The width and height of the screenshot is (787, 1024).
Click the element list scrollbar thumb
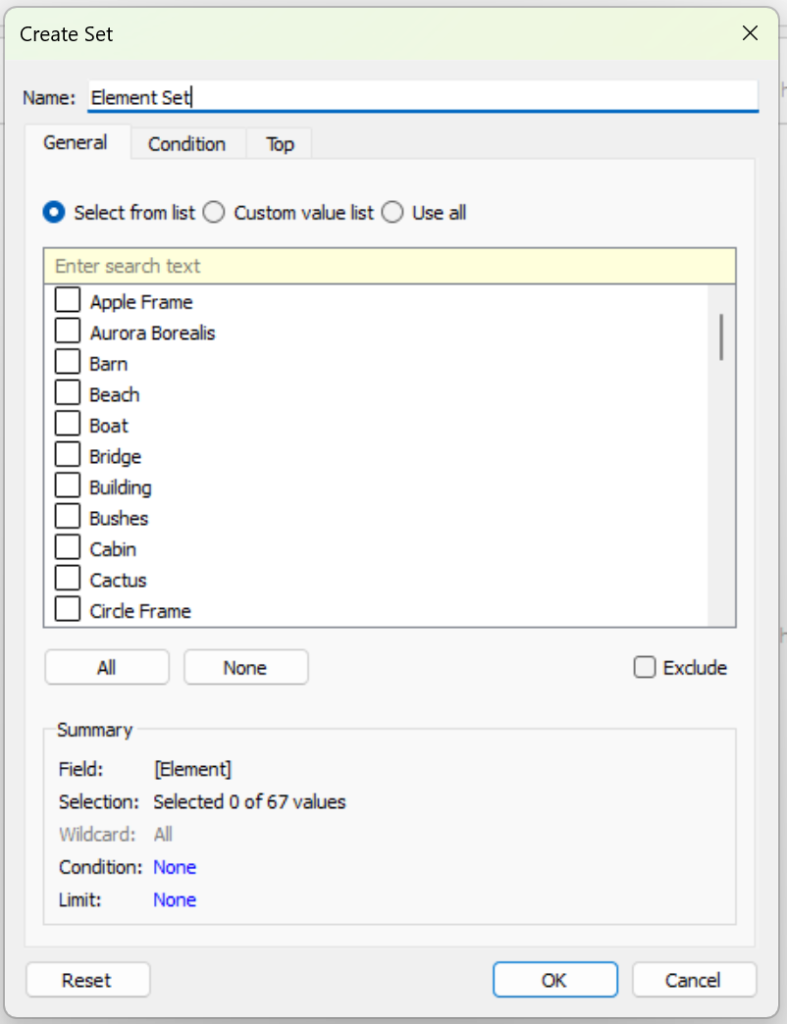[721, 337]
